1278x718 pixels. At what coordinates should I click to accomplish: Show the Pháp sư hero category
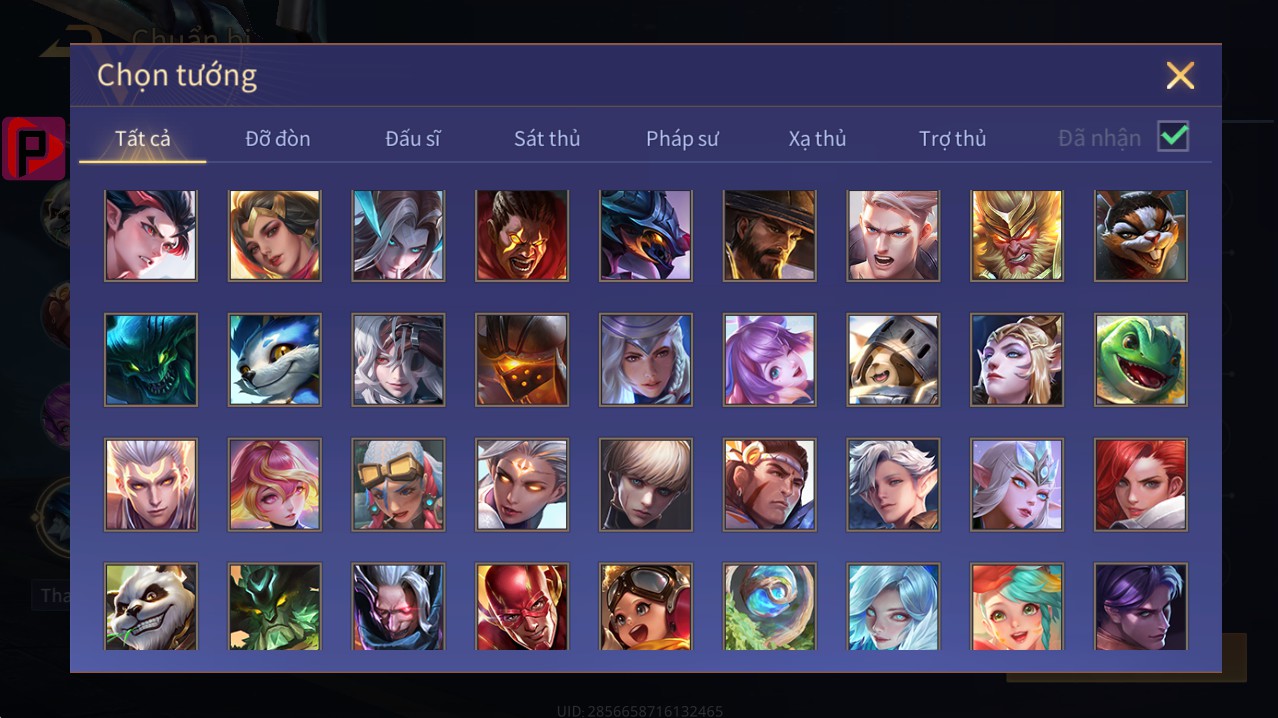(x=682, y=139)
